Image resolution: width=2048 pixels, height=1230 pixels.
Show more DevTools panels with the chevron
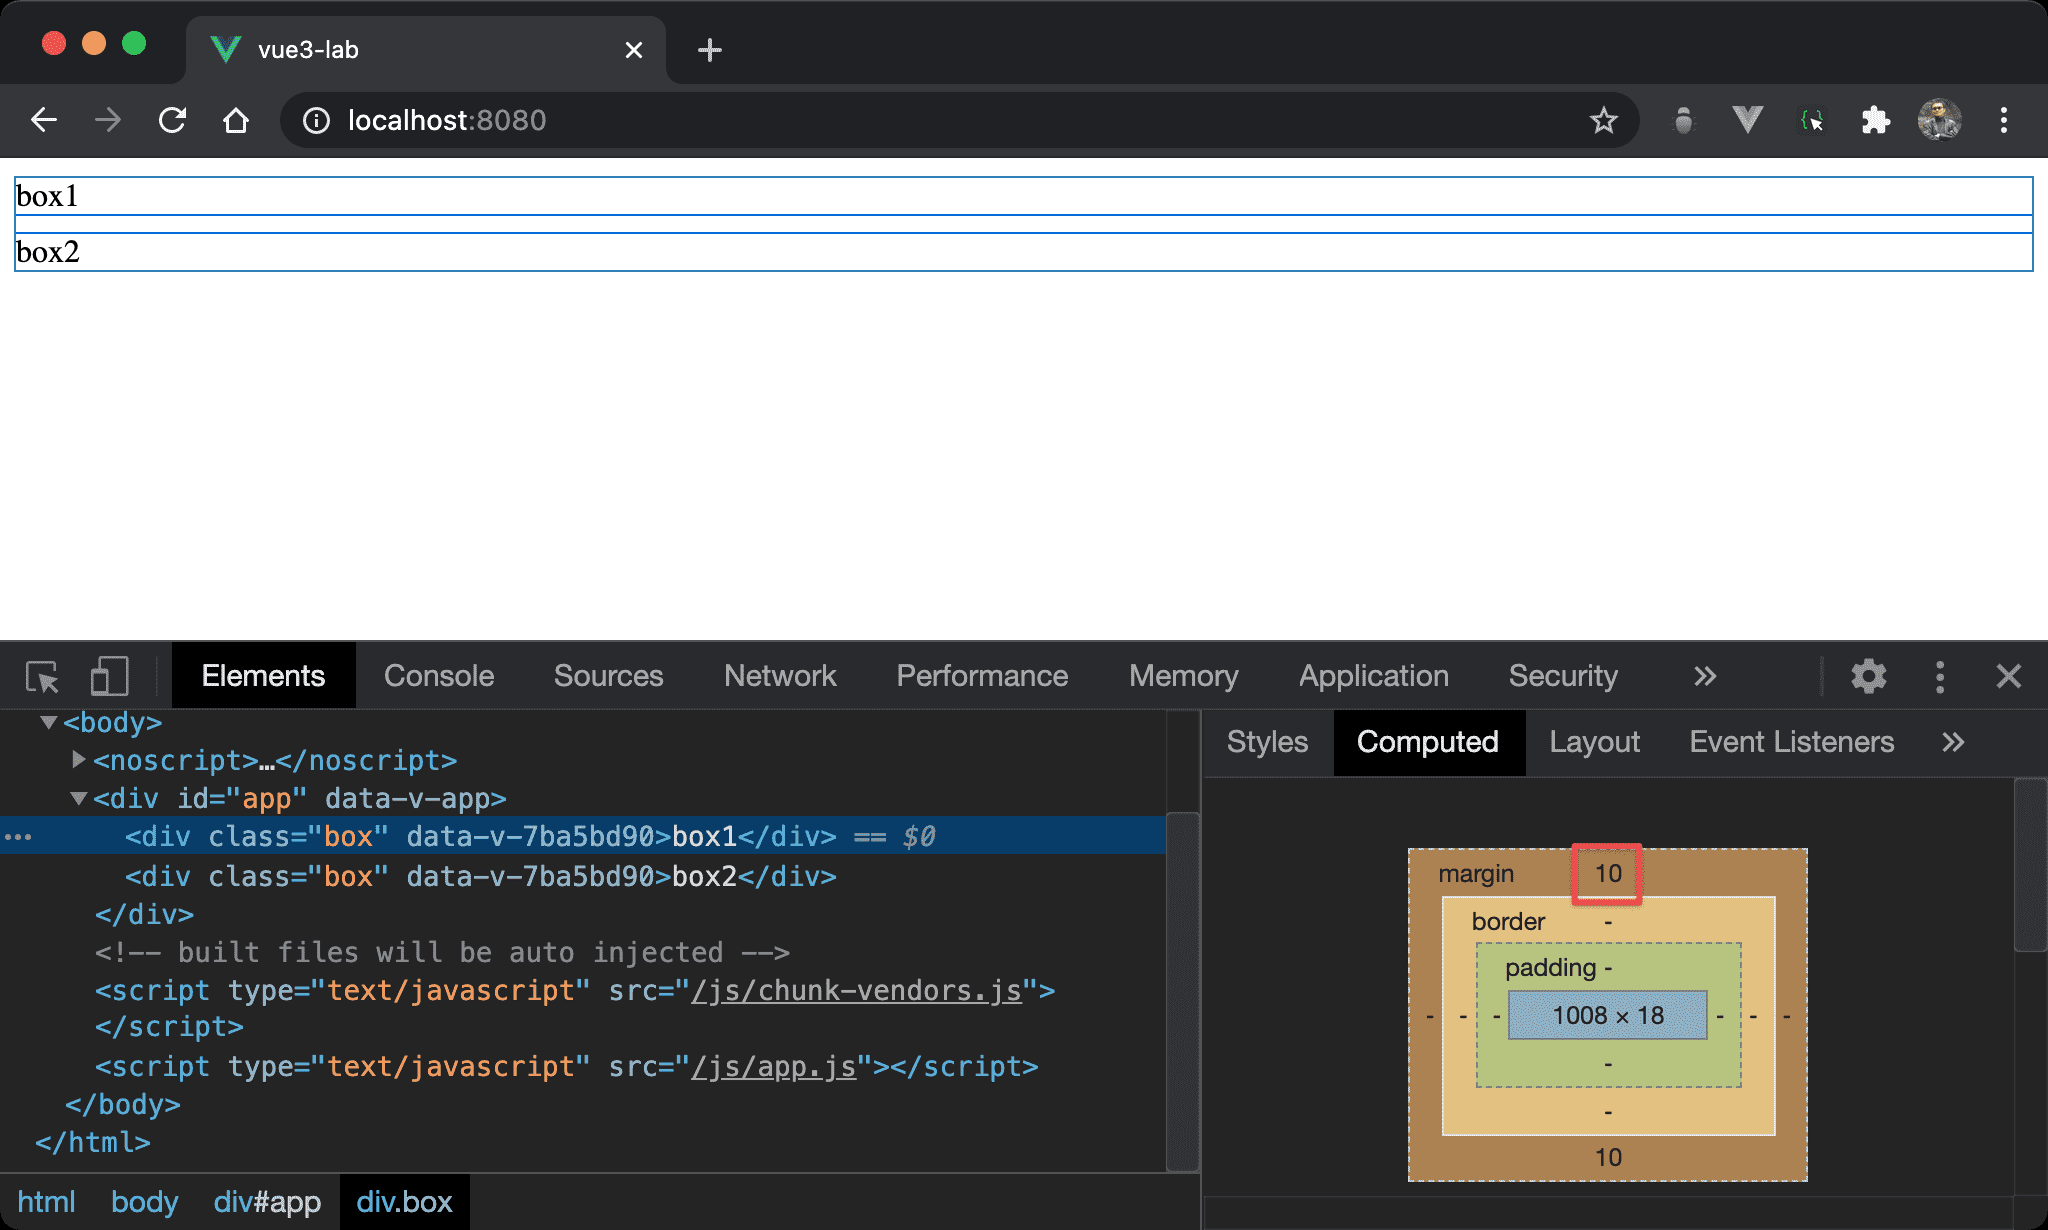point(1705,677)
